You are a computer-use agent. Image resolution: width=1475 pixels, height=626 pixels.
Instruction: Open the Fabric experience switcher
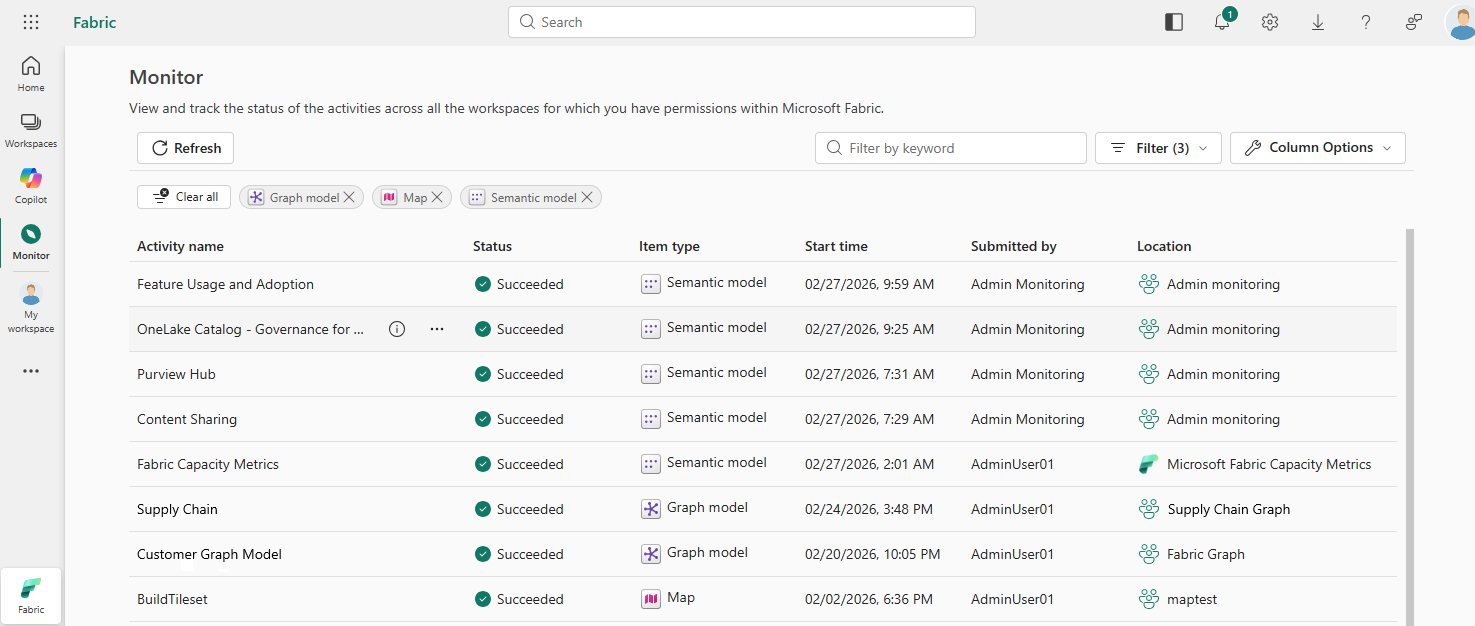point(31,595)
